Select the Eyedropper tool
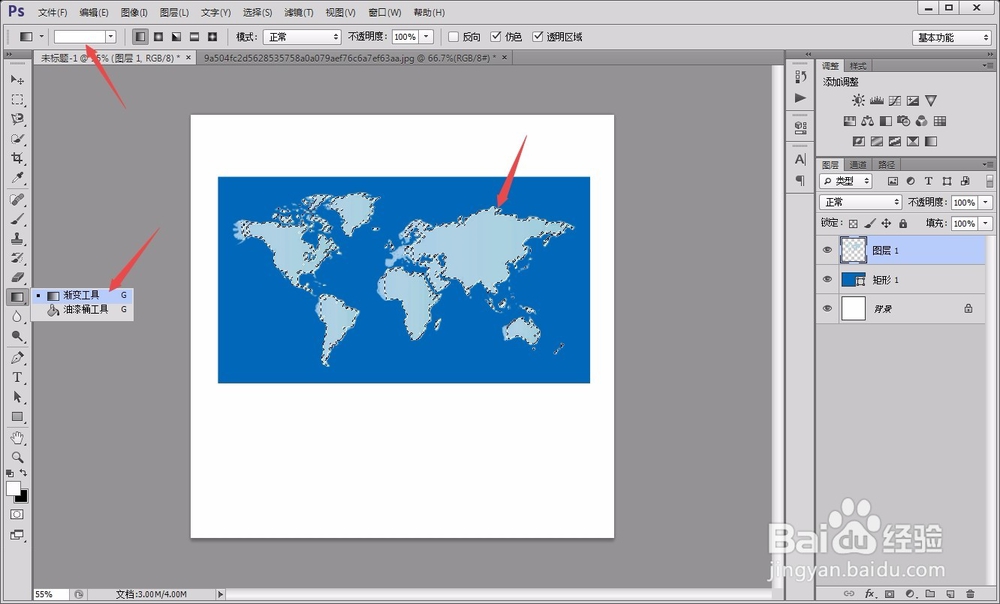 (x=17, y=178)
